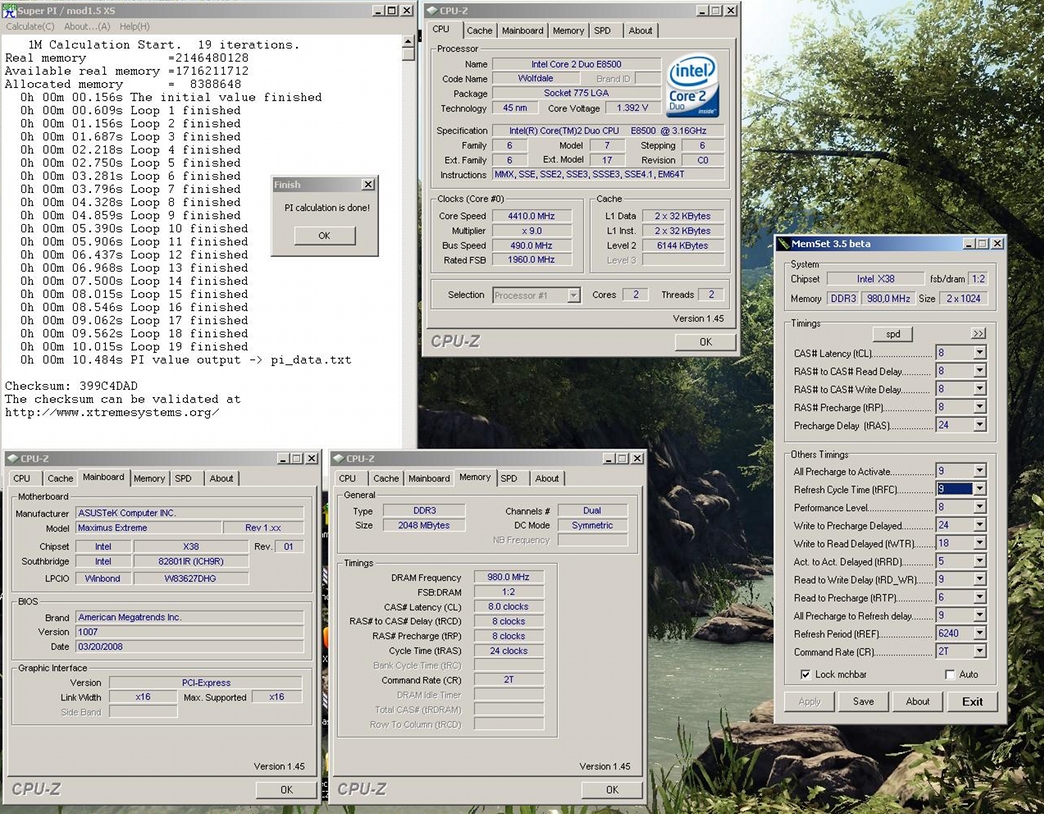This screenshot has height=814, width=1044.
Task: Uncheck Lock mchbar in MemSet
Action: (x=805, y=674)
